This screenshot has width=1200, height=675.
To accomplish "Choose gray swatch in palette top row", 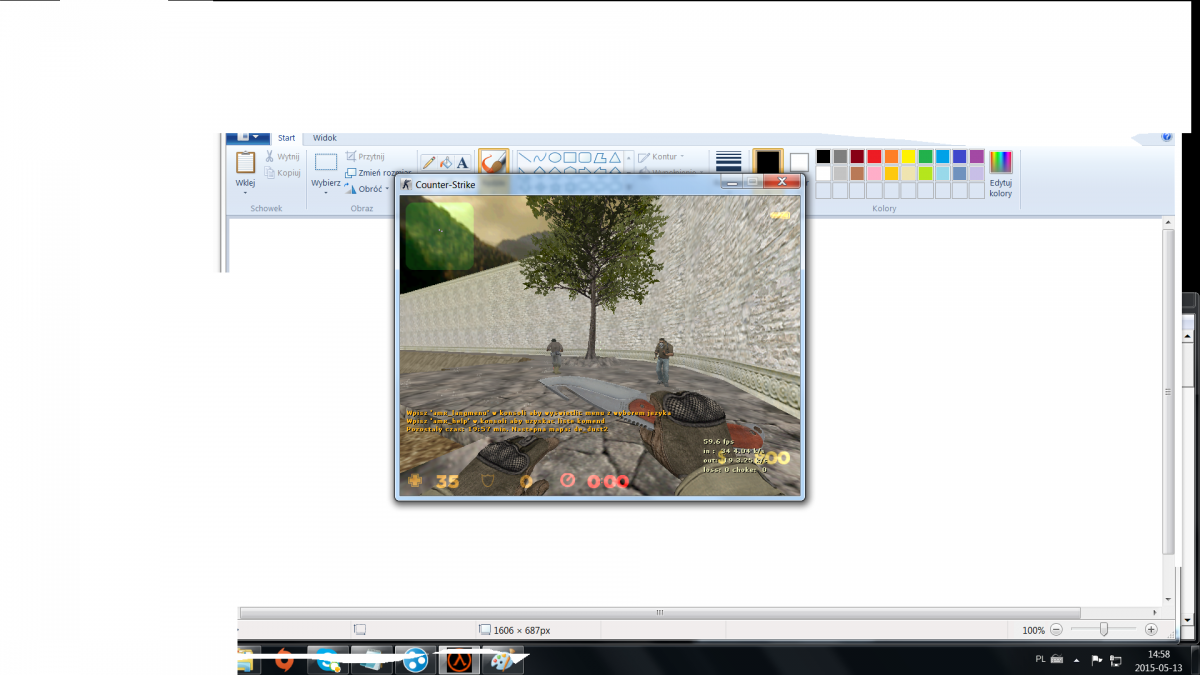I will point(840,156).
